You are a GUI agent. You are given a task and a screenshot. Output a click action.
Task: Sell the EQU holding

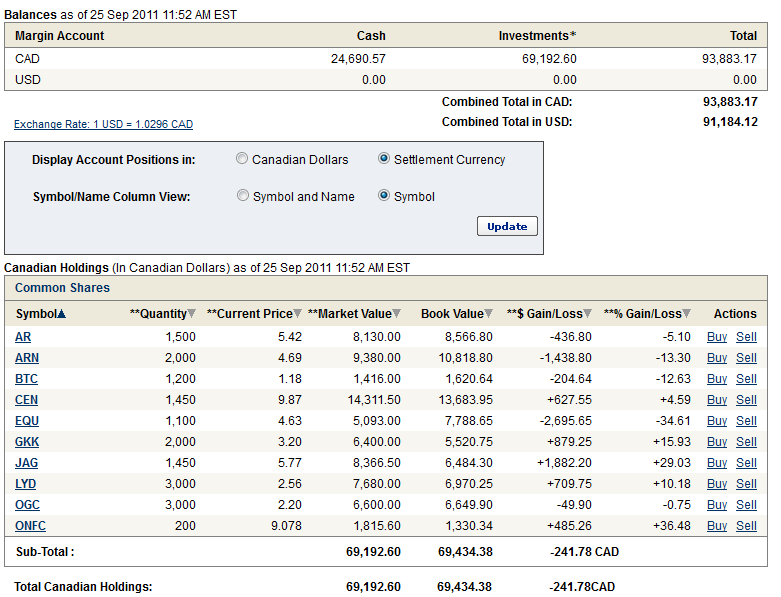[x=746, y=421]
